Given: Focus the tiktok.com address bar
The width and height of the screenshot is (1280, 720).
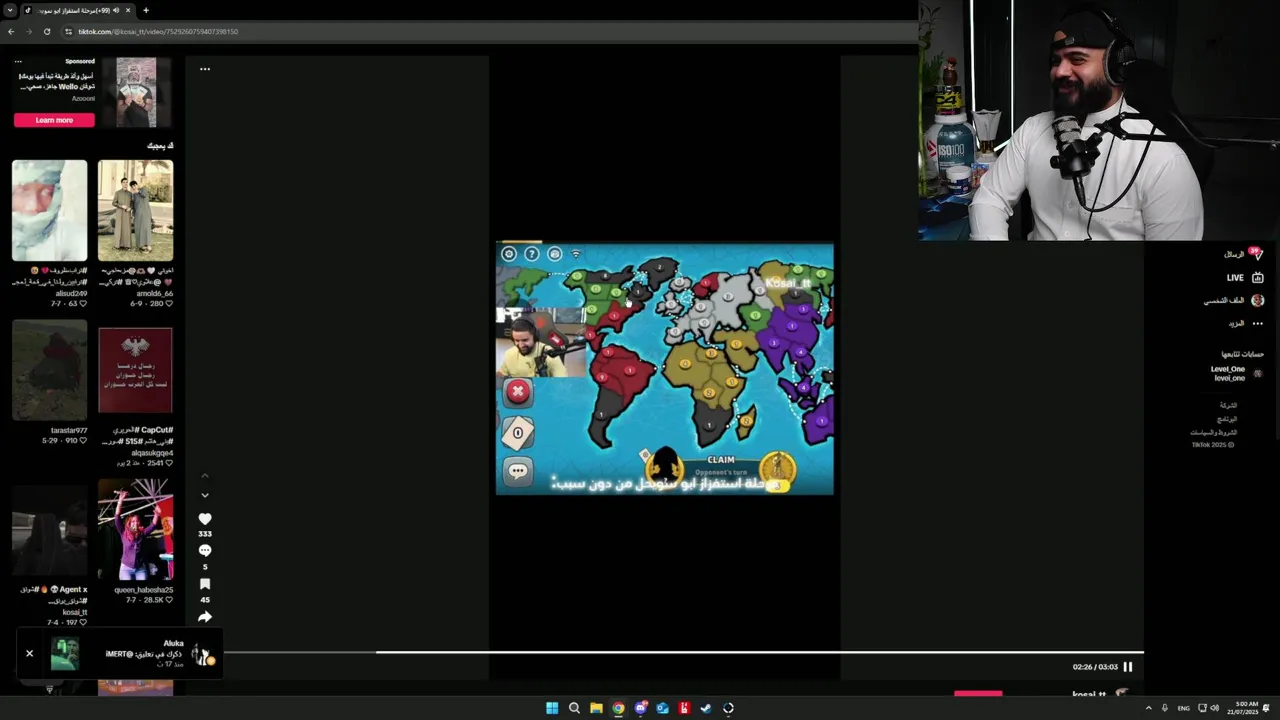Looking at the screenshot, I should (x=490, y=31).
